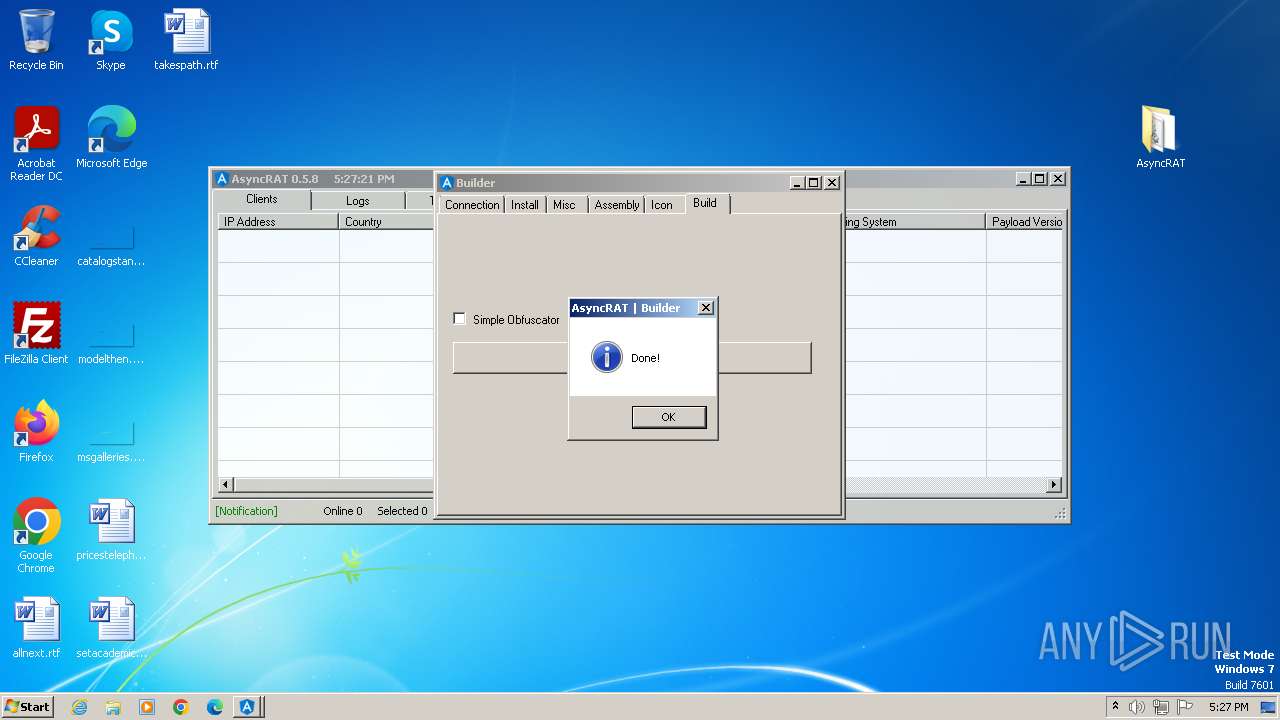This screenshot has width=1280, height=720.
Task: Select the allnext.rtf document icon
Action: (36, 628)
